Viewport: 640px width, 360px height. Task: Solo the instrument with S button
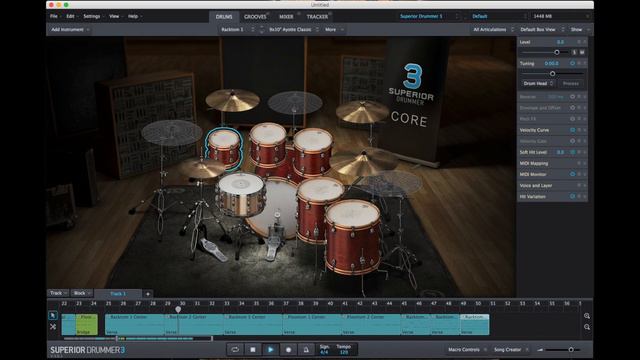(574, 52)
